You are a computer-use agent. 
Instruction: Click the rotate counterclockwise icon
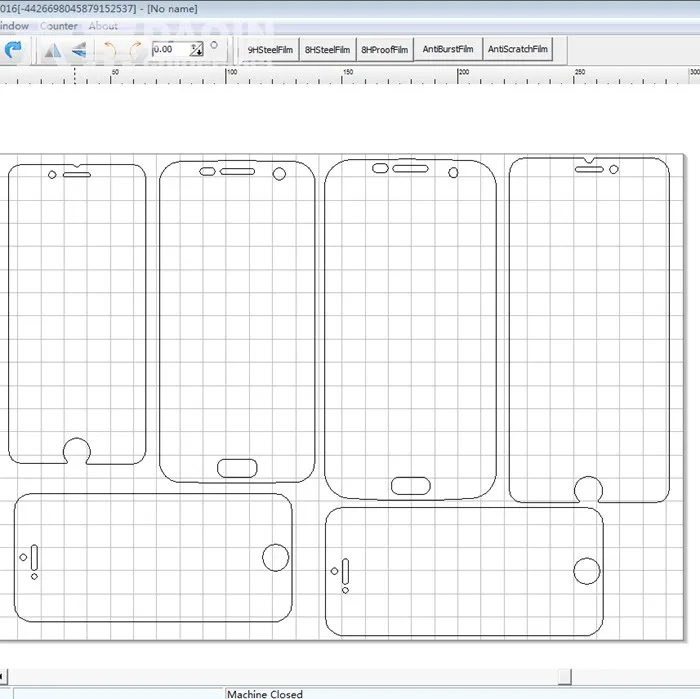111,49
